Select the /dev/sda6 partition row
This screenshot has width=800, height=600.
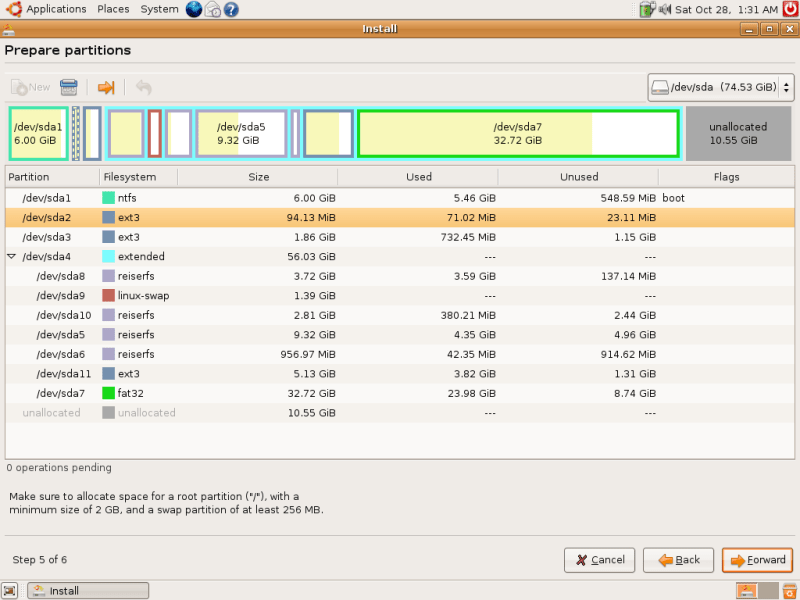pos(400,354)
